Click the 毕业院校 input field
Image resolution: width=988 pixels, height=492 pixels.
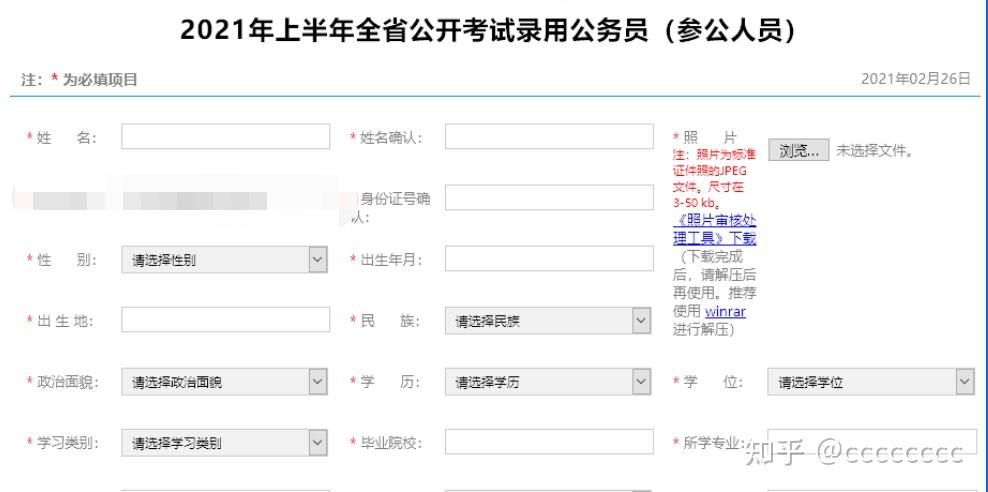click(549, 442)
